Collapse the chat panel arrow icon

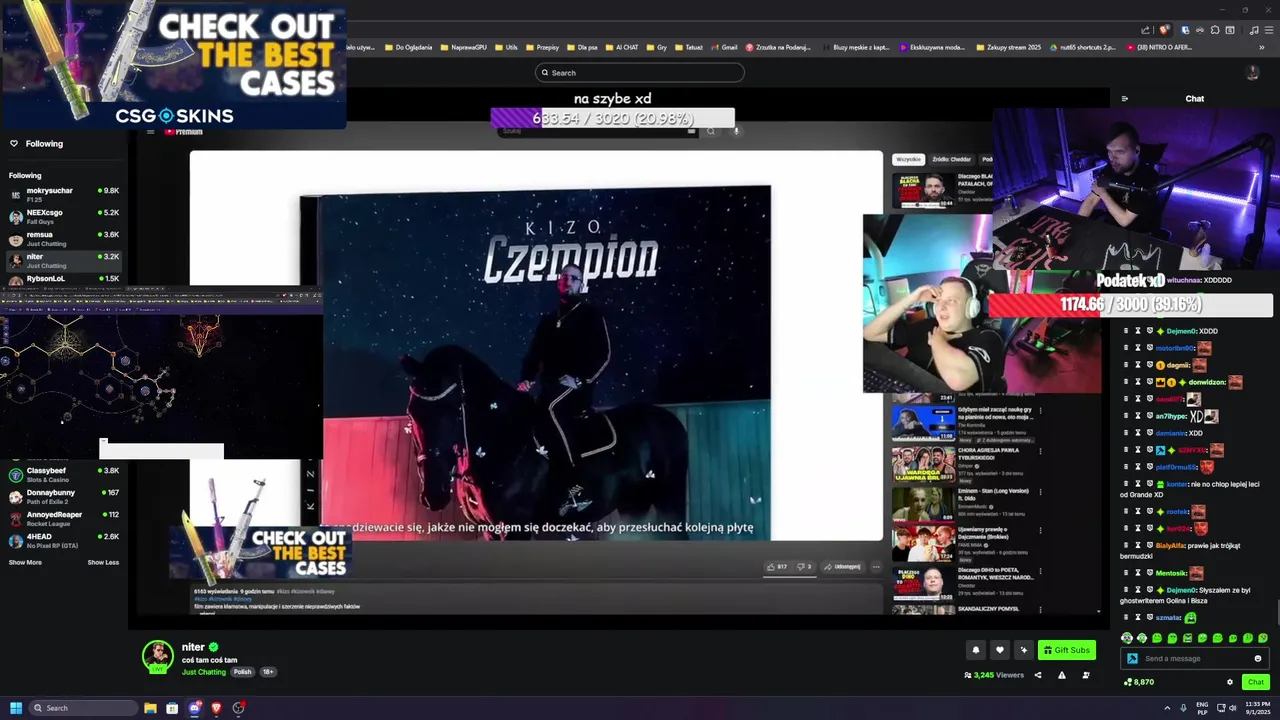1125,99
